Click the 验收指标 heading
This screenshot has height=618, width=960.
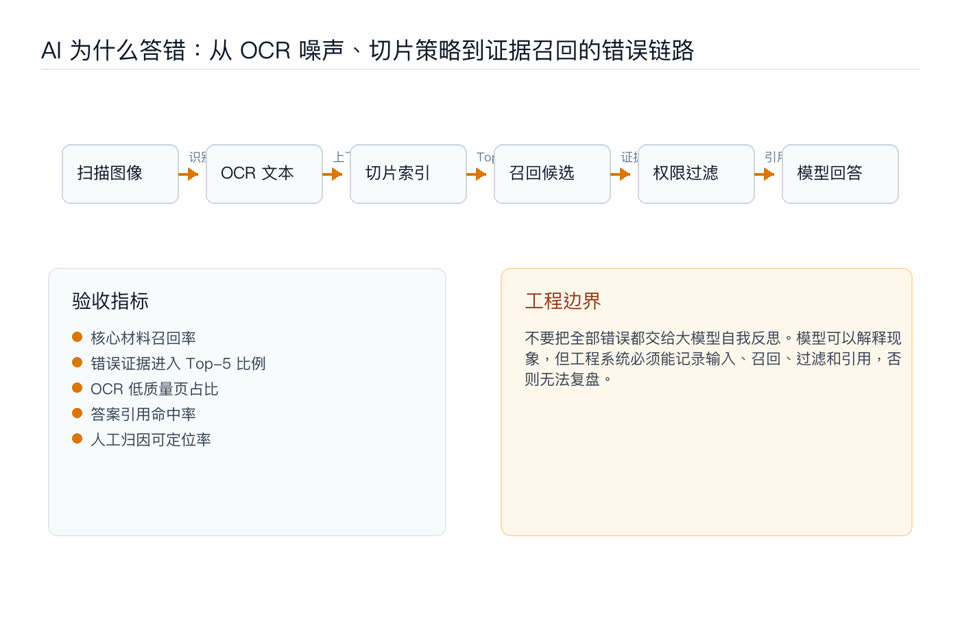(x=110, y=301)
